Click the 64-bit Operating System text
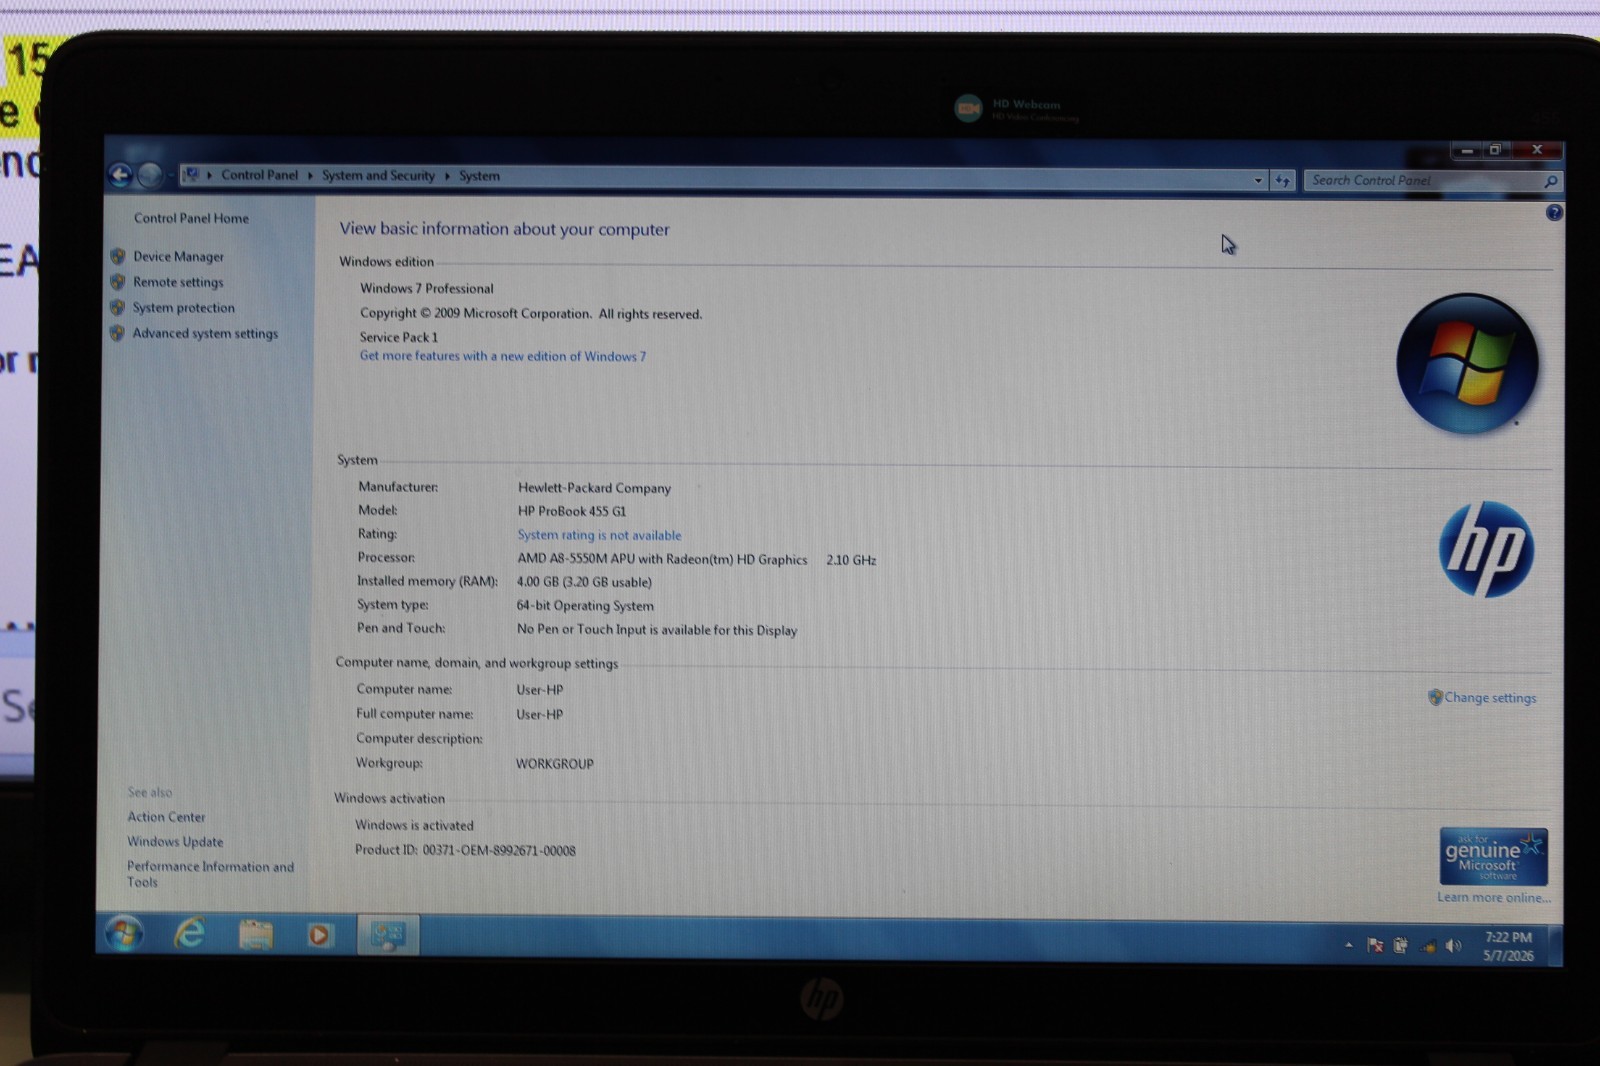The image size is (1600, 1066). (x=585, y=606)
